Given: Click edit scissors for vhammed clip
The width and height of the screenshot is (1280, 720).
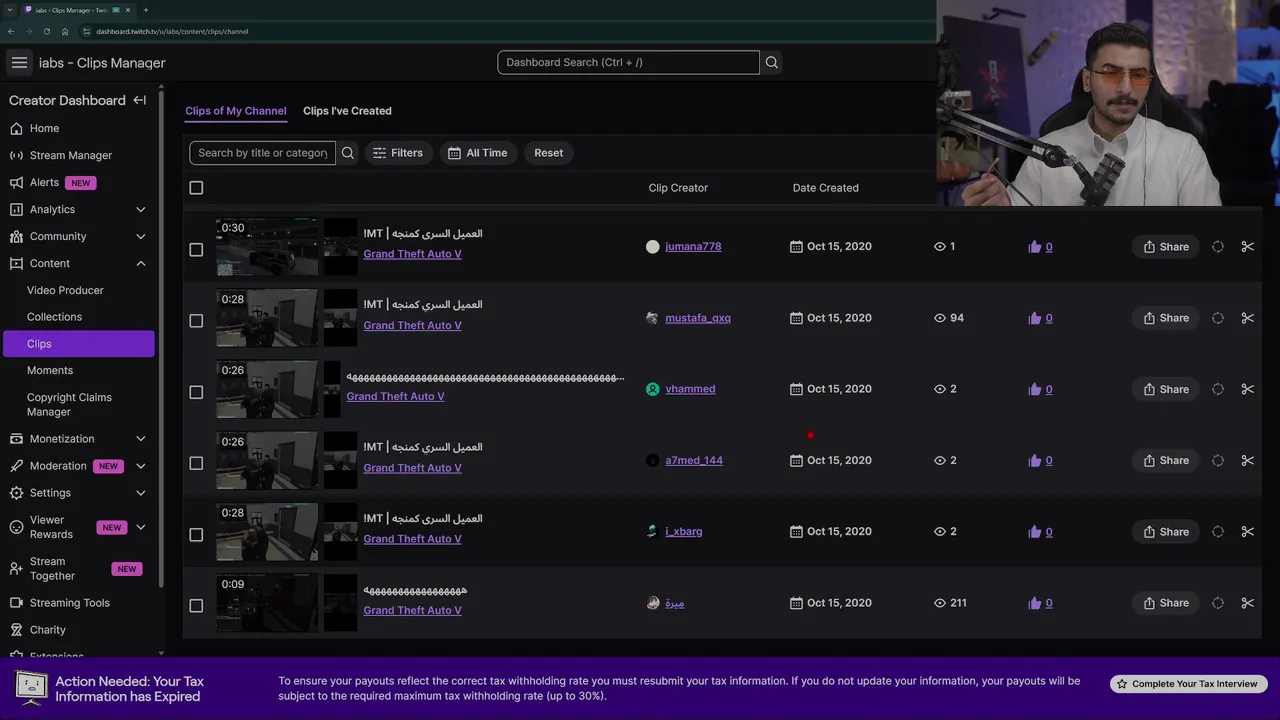Looking at the screenshot, I should pos(1247,389).
